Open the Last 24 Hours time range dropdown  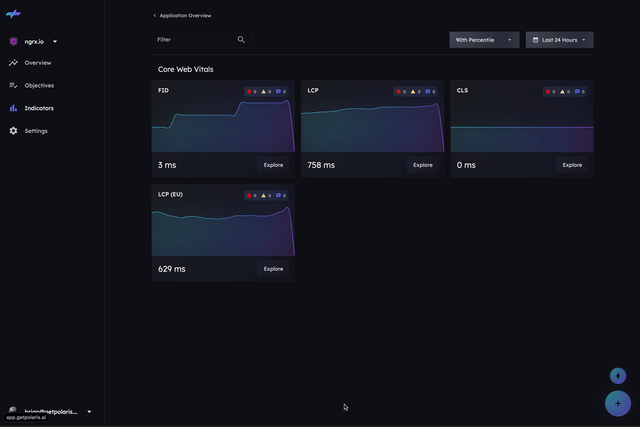[559, 40]
